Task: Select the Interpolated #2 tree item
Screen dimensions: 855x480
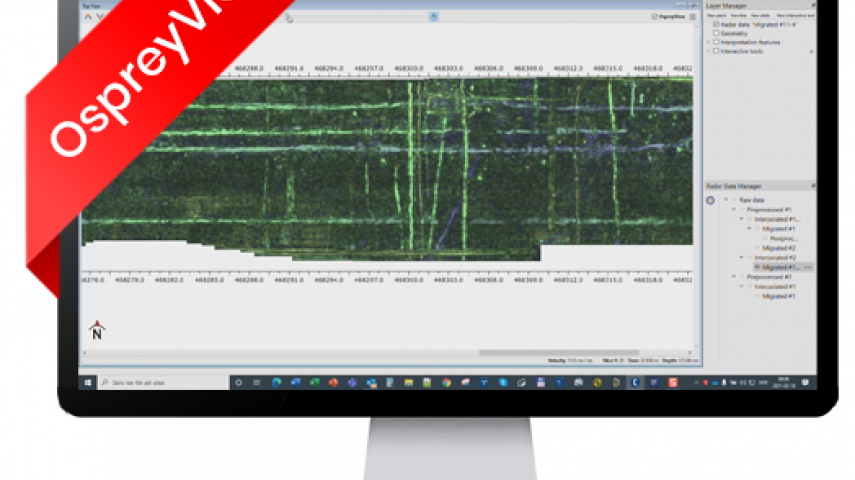Action: (x=775, y=257)
